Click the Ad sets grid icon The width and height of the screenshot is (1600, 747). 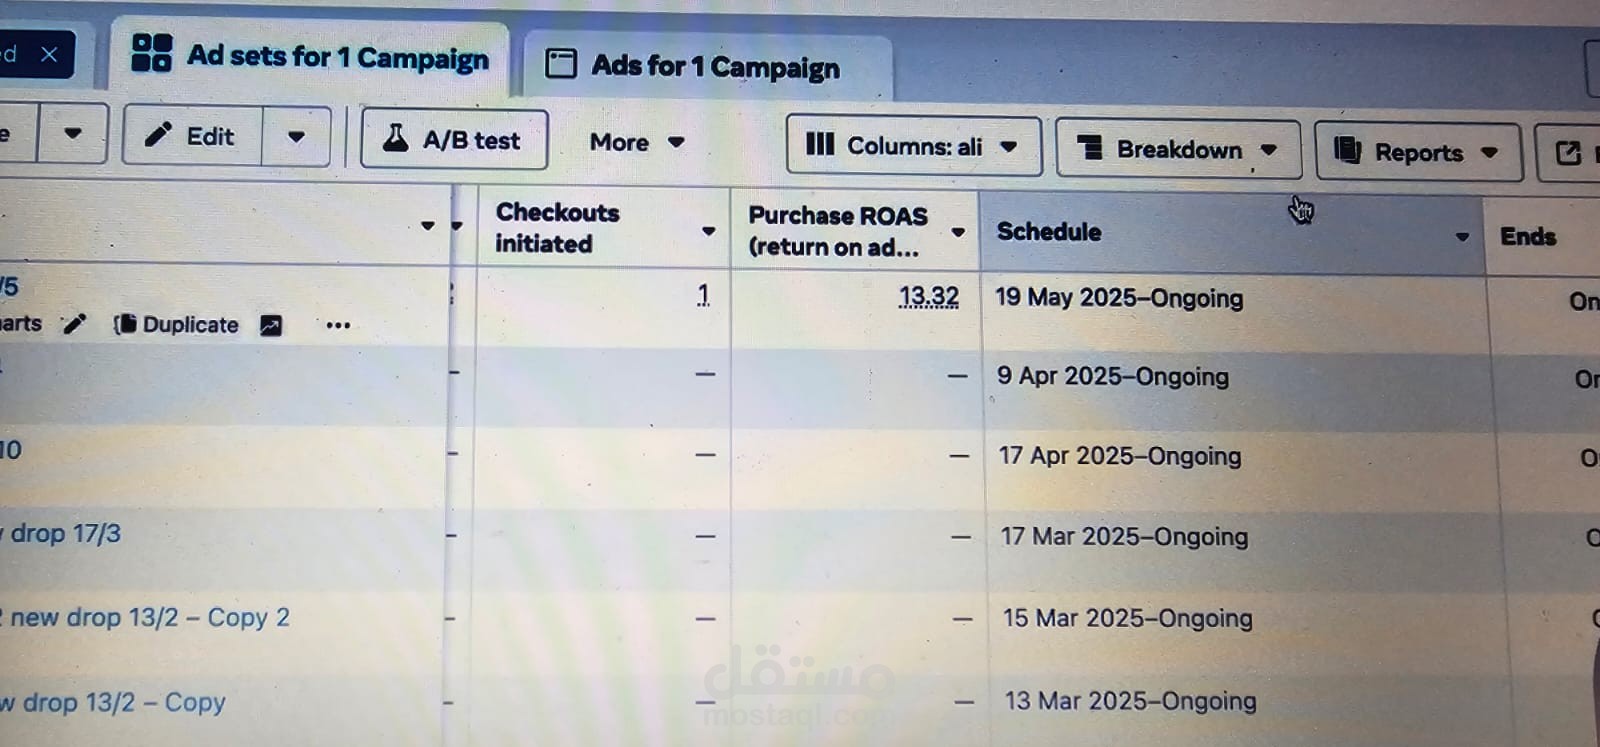click(152, 53)
